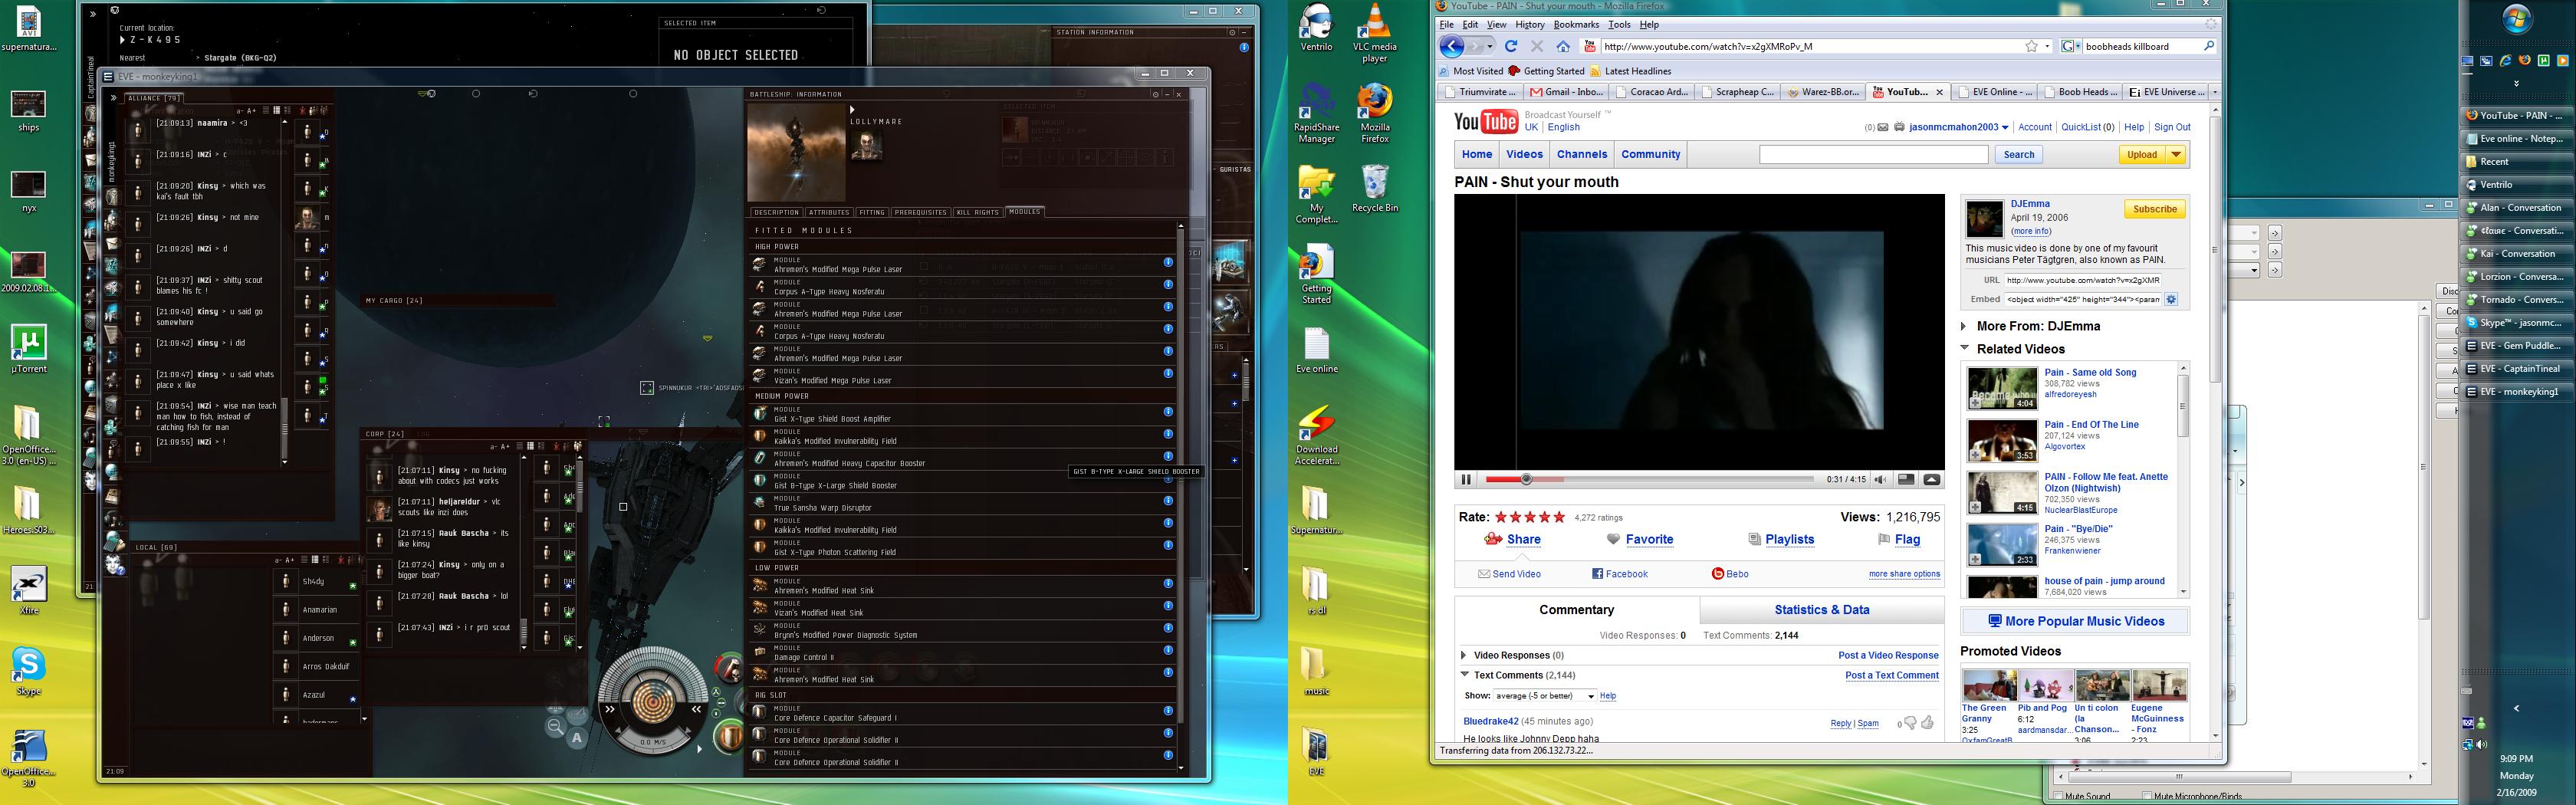Screen dimensions: 2576x805
Task: Open Upload button dropdown arrow
Action: pyautogui.click(x=2176, y=154)
